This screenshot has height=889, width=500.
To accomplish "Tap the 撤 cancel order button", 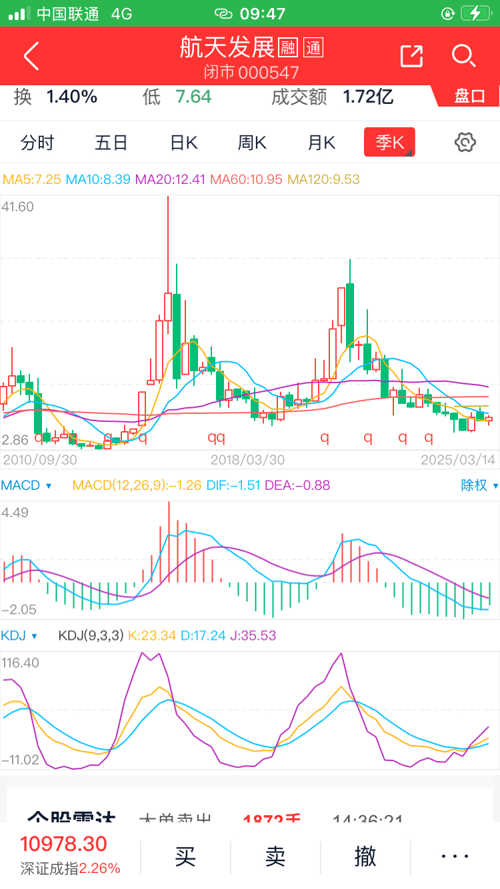I will [x=365, y=856].
